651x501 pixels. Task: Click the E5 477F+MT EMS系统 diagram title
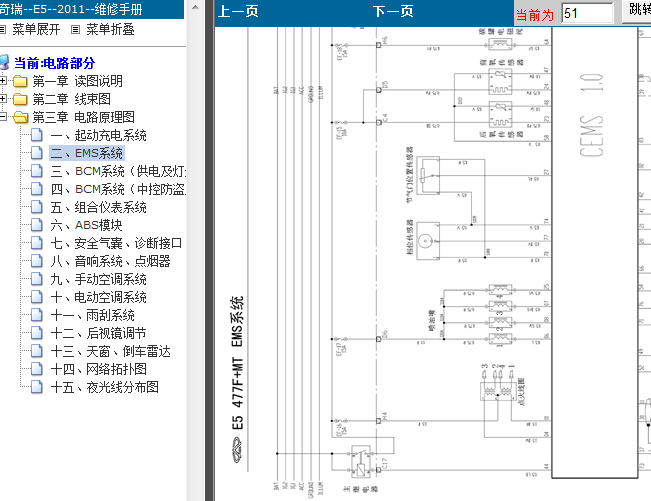coord(237,363)
